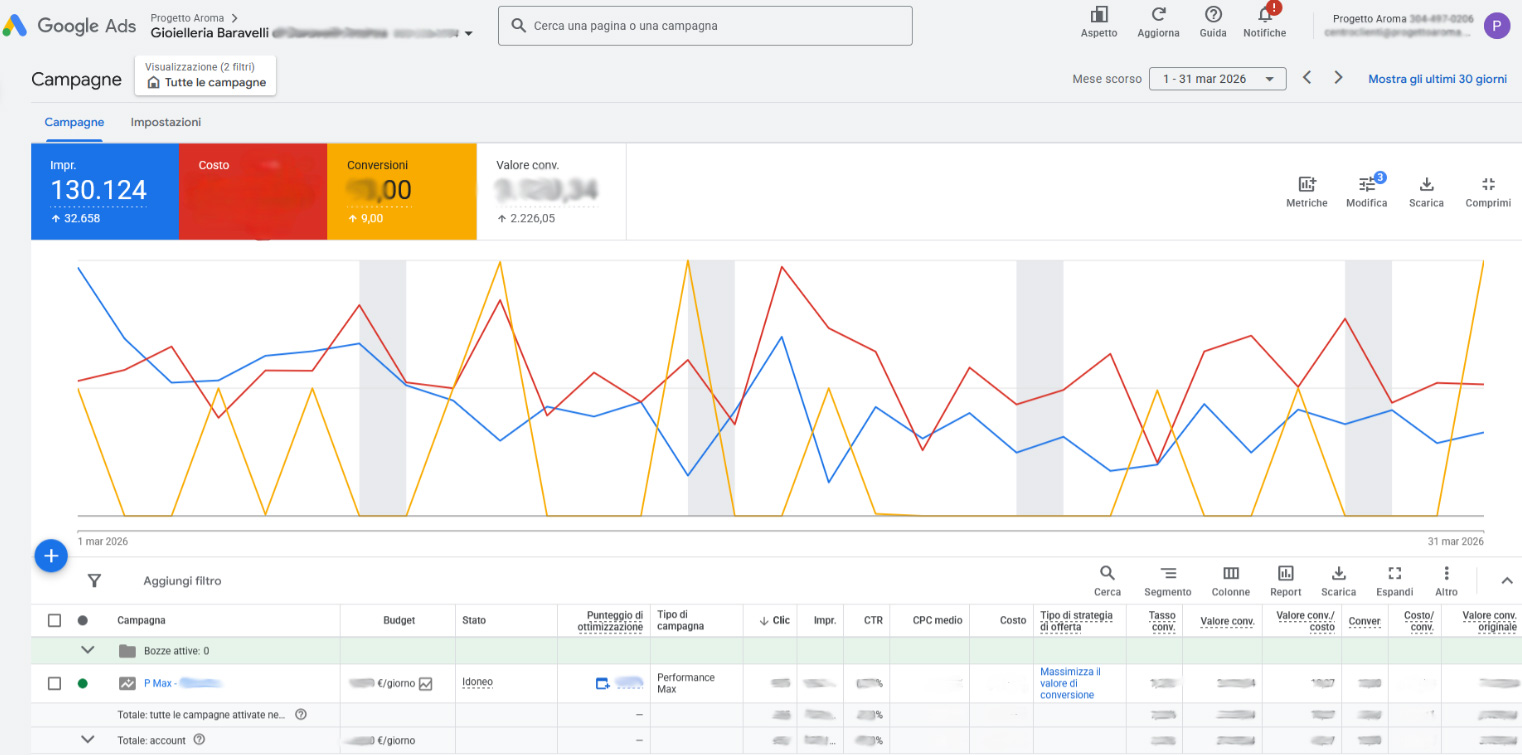
Task: Select the orange Conversioni metric tile
Action: click(x=402, y=192)
